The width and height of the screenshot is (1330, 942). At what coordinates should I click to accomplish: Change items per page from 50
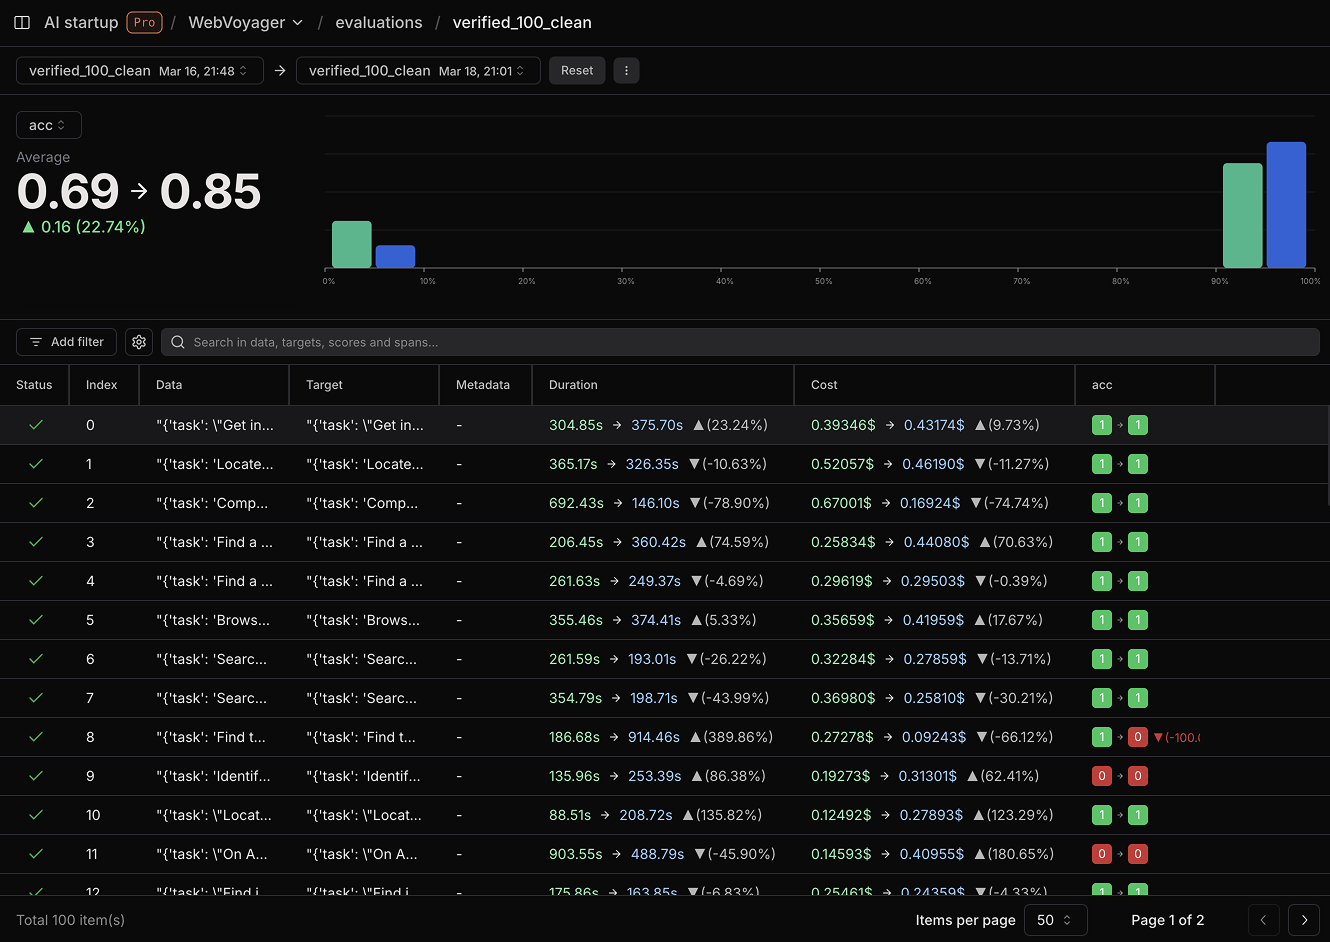pyautogui.click(x=1055, y=920)
